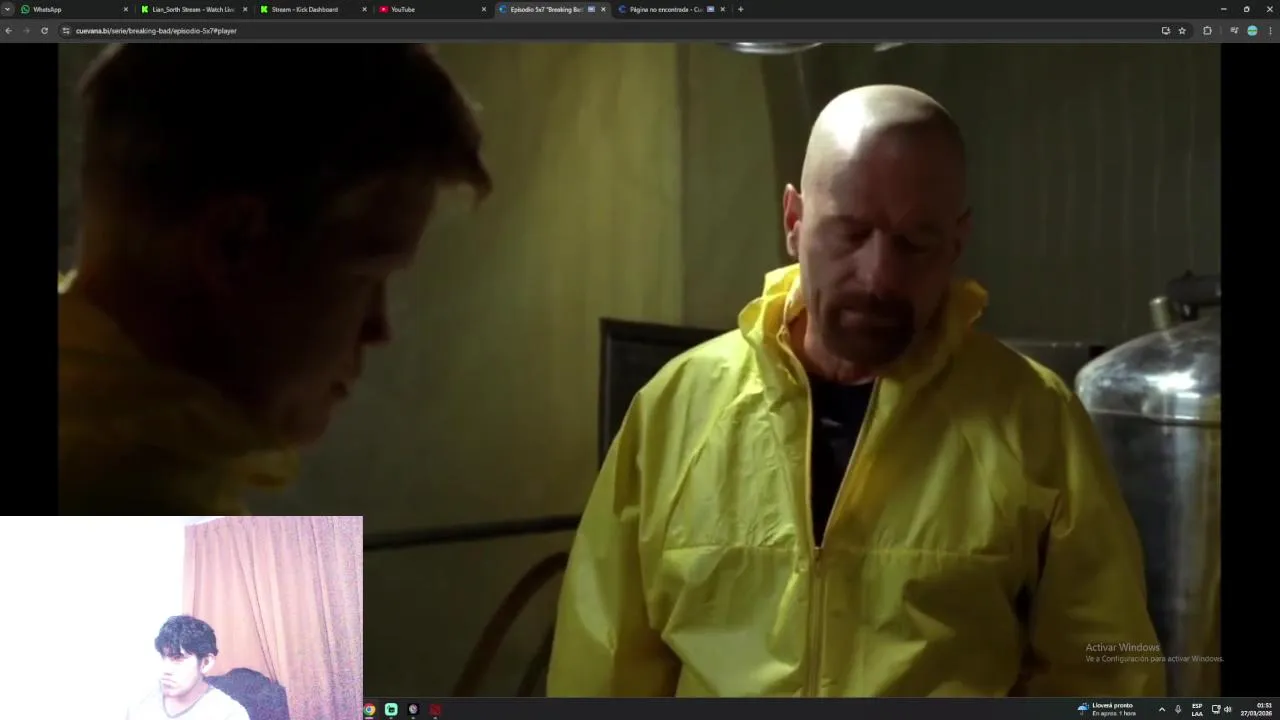Open a new browser tab

pos(740,9)
